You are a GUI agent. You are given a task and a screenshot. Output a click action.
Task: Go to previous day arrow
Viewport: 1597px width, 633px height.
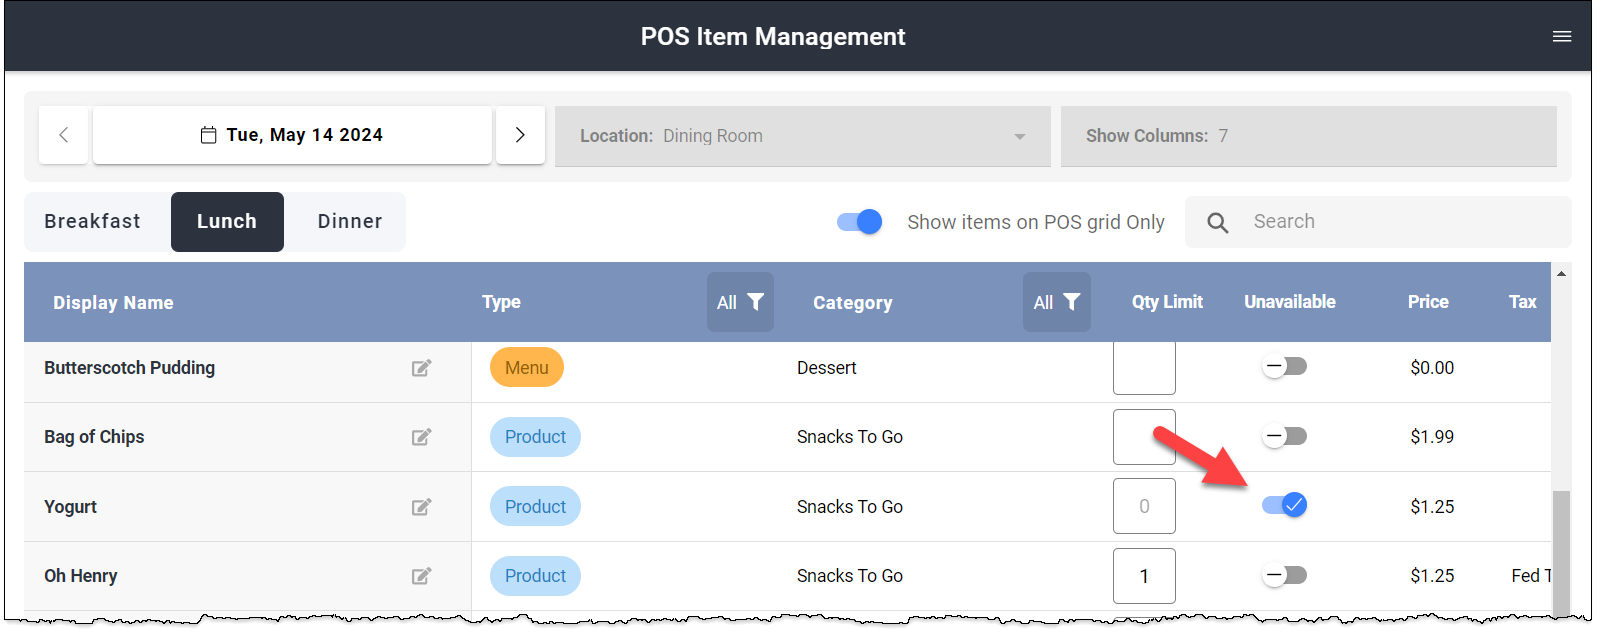point(64,135)
